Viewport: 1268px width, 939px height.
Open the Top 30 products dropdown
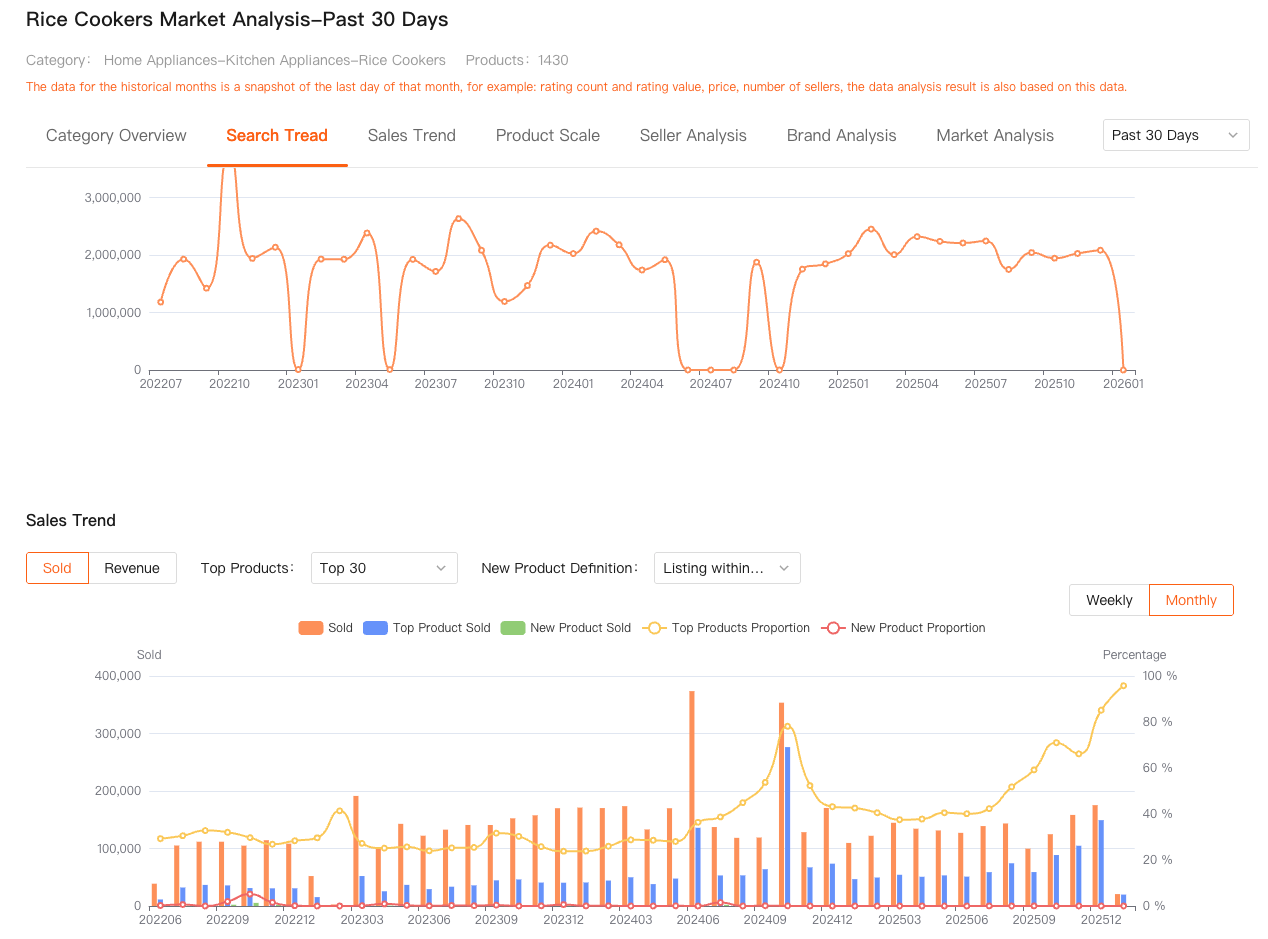coord(383,568)
